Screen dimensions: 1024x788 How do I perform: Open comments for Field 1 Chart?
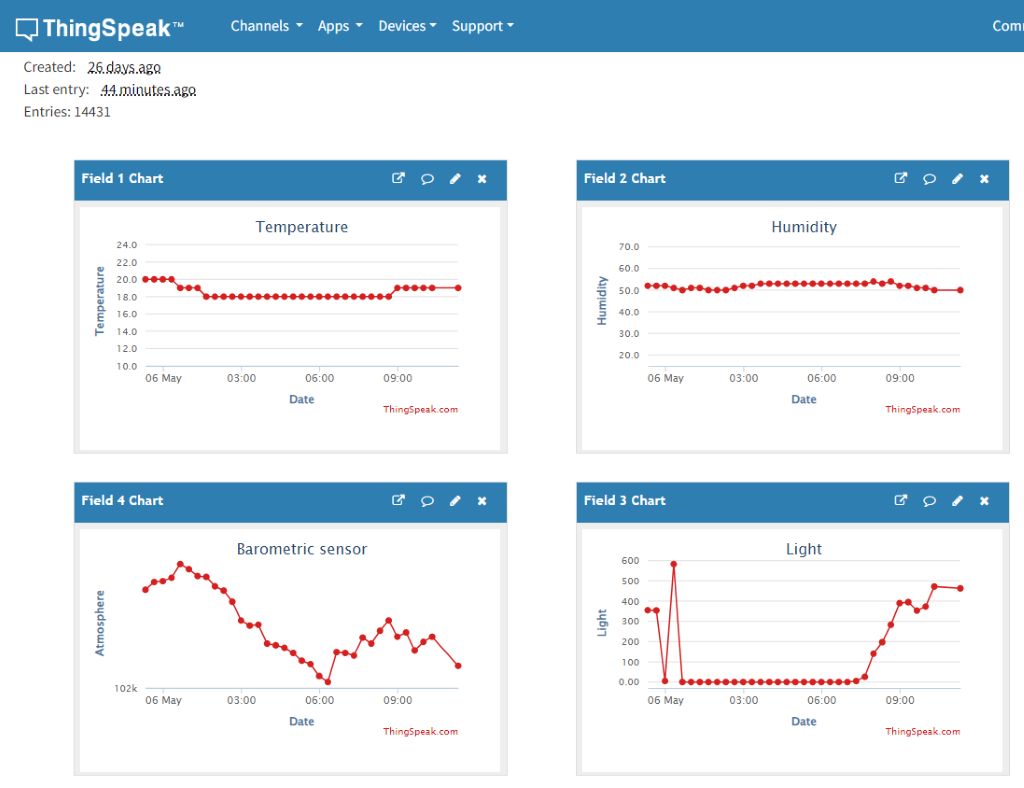click(427, 179)
